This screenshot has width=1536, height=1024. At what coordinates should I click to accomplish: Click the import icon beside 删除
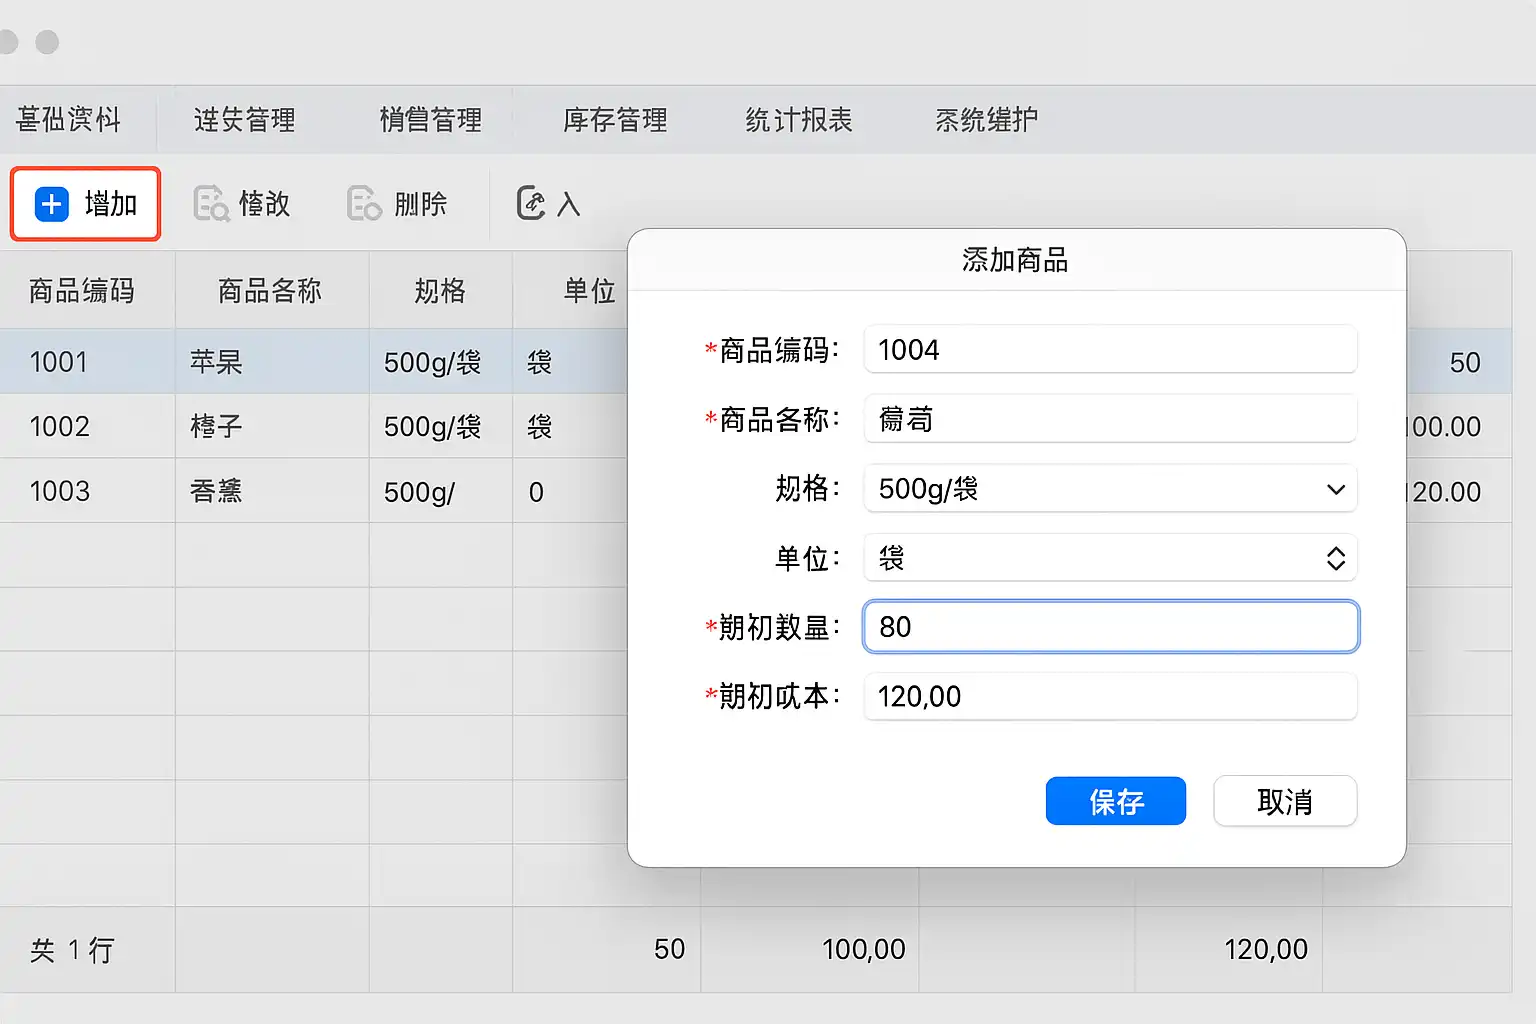pos(531,203)
